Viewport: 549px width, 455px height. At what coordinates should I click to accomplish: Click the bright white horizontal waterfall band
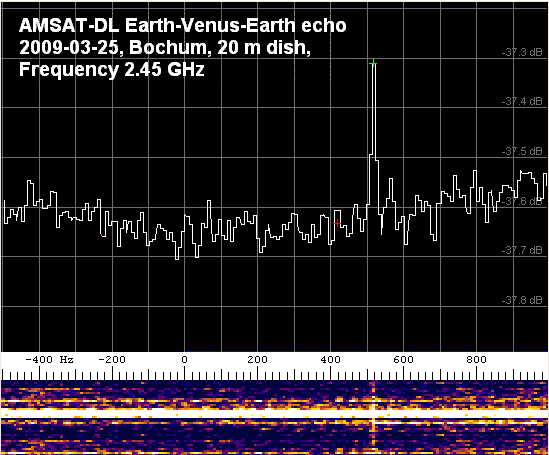click(274, 413)
